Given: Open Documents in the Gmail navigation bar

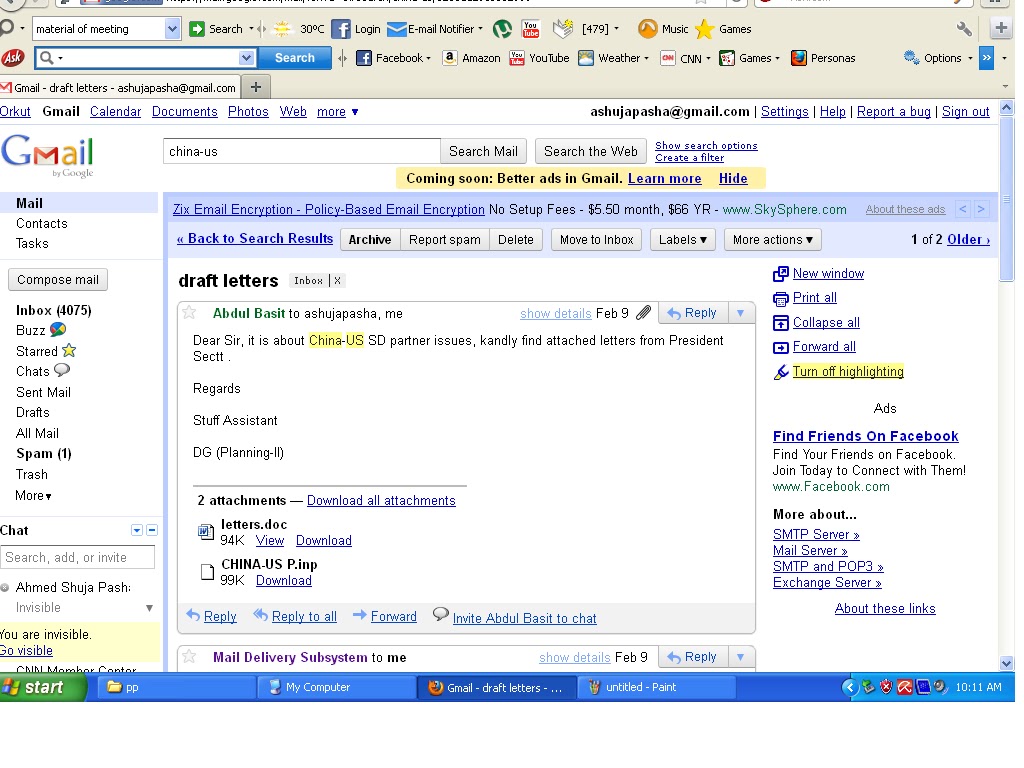Looking at the screenshot, I should pos(184,111).
